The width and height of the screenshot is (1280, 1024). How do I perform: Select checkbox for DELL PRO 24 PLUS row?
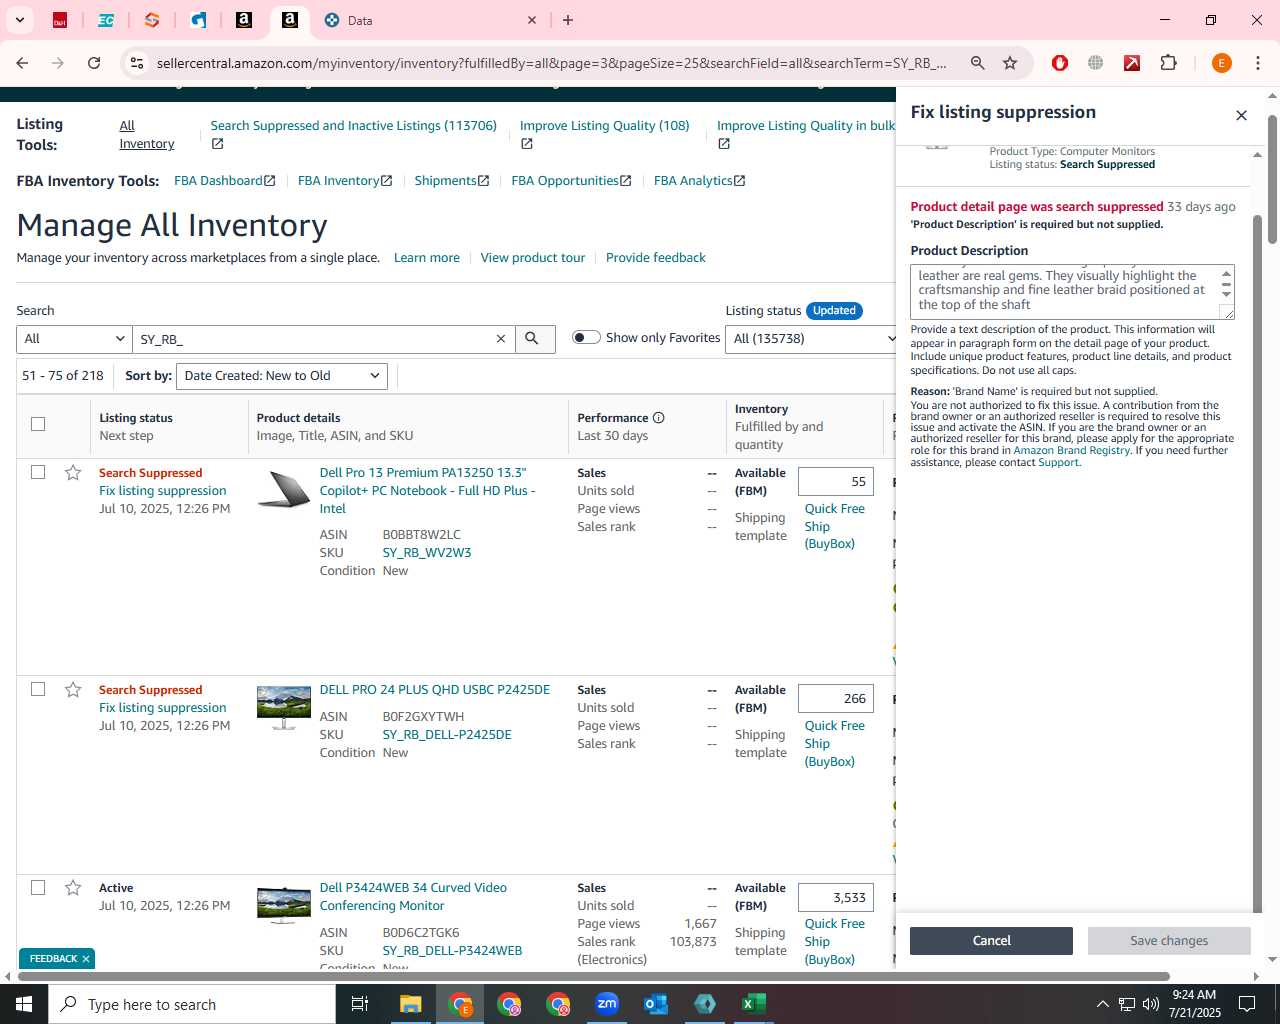[x=38, y=689]
